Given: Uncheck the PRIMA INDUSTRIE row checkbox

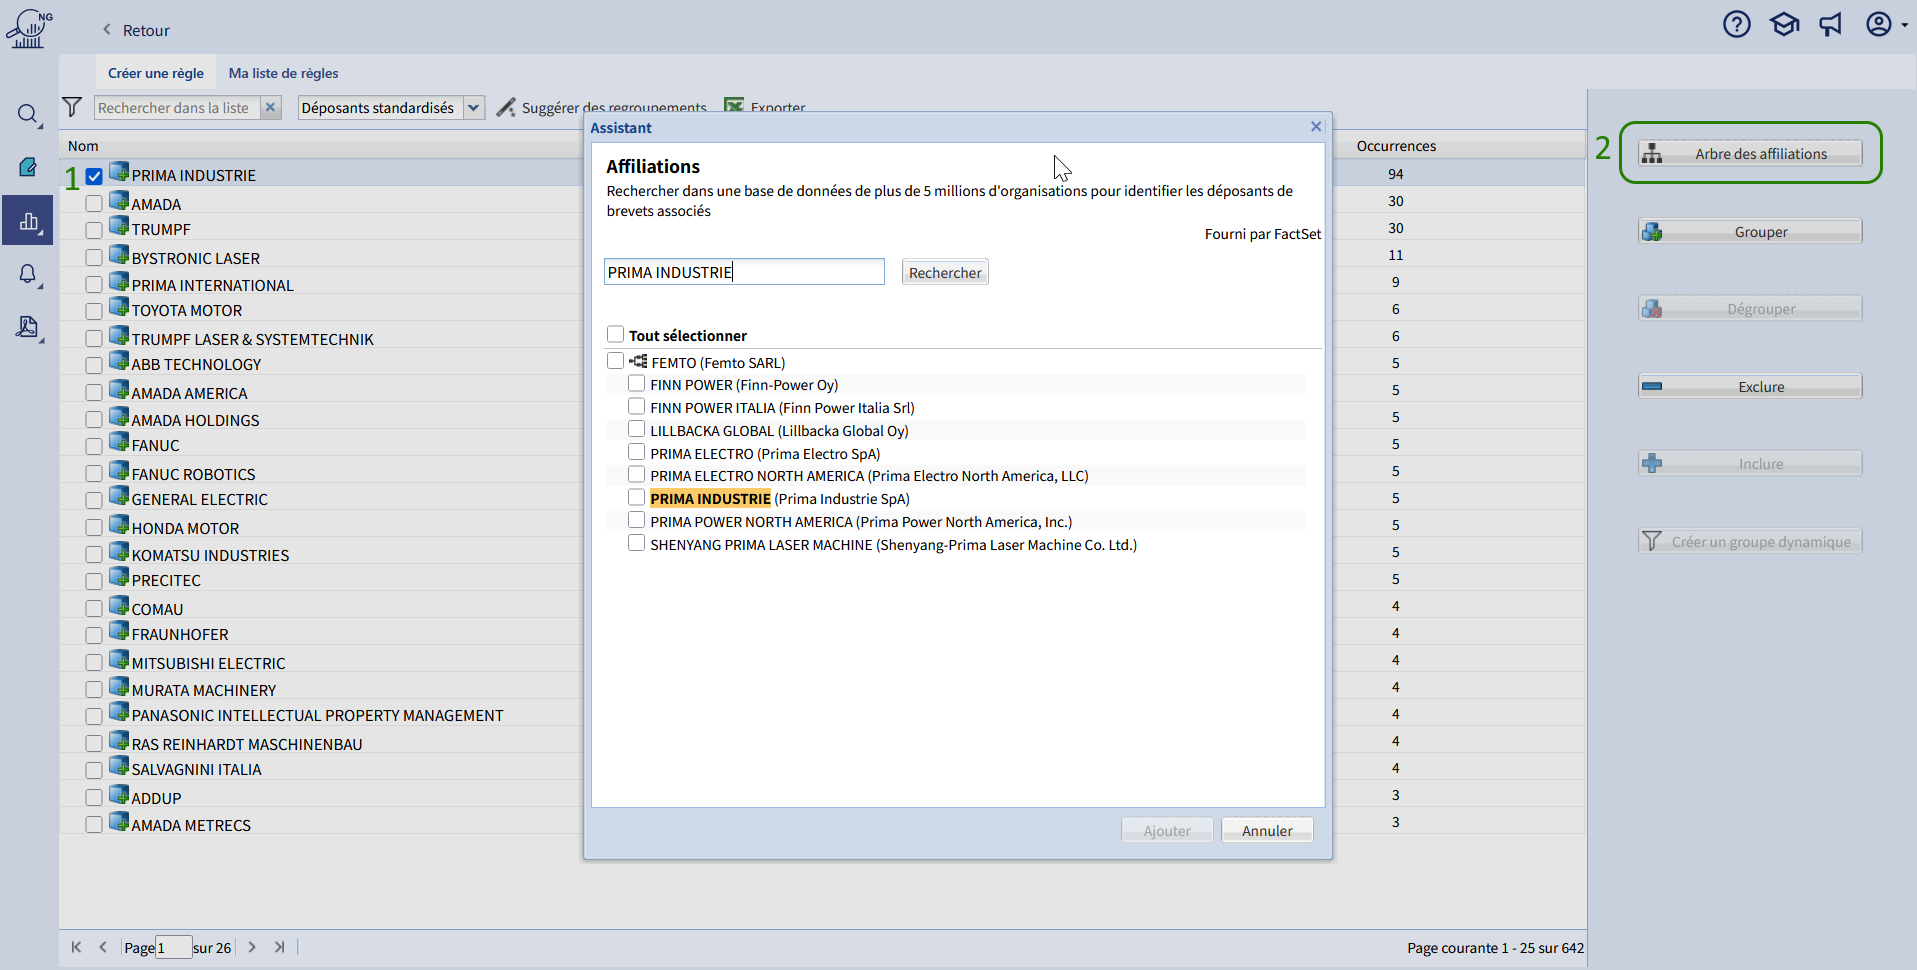Looking at the screenshot, I should pyautogui.click(x=94, y=176).
